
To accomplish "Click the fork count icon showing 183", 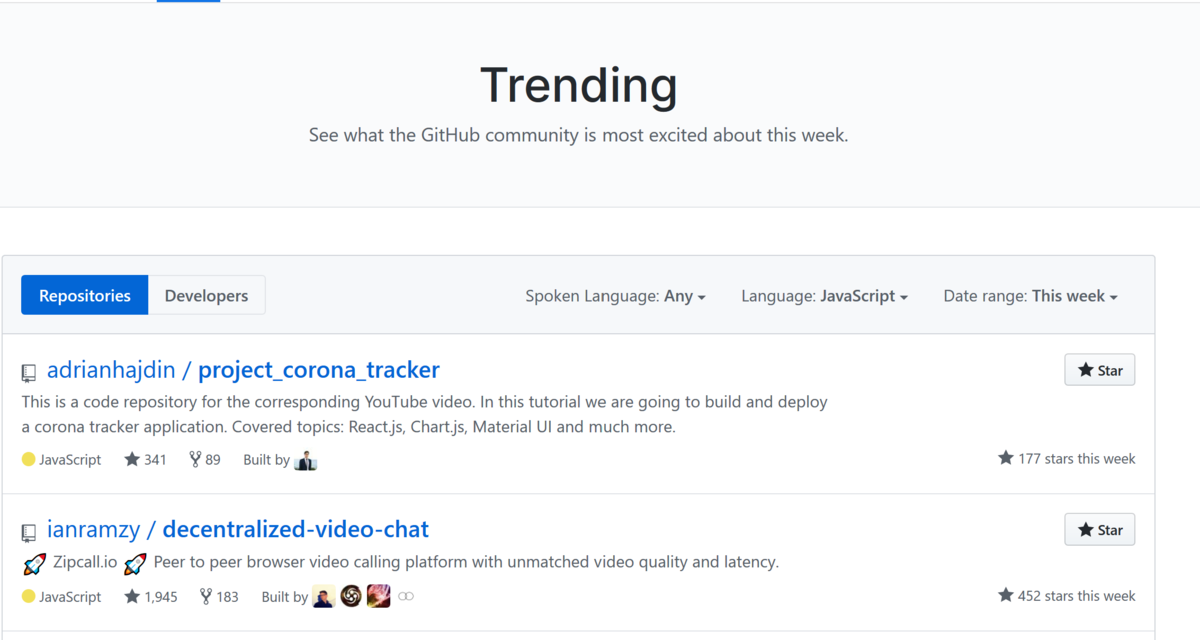I will point(204,596).
